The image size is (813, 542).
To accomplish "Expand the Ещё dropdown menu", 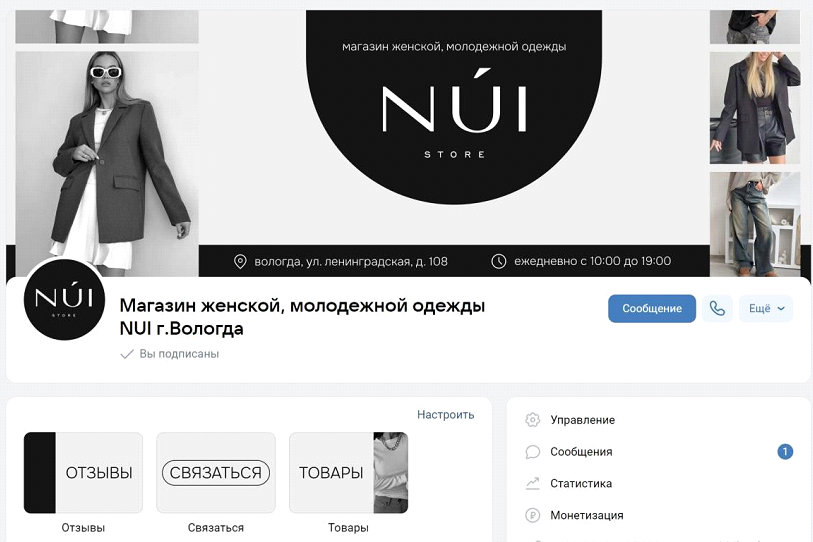I will (766, 309).
